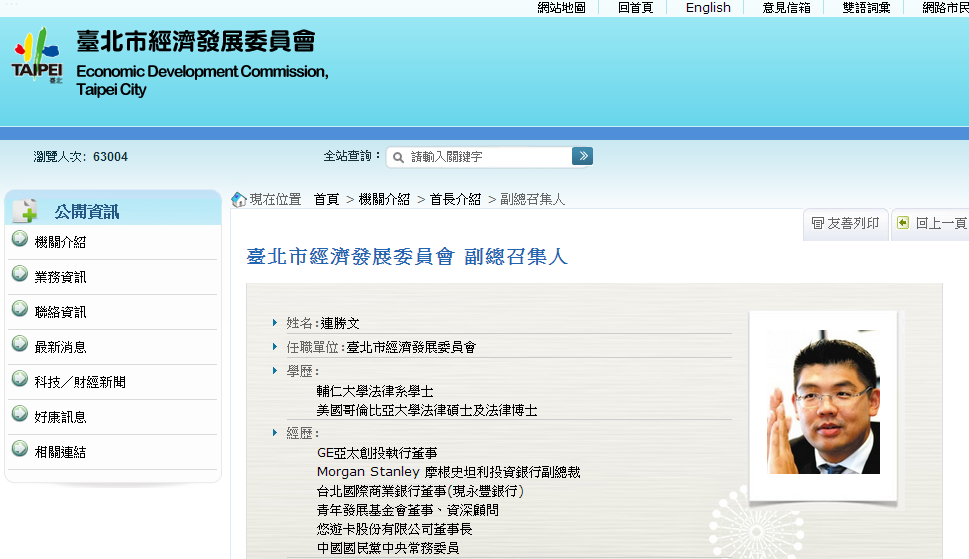Click the printer icon for 友善列印
Screen dimensions: 969x559
(818, 223)
